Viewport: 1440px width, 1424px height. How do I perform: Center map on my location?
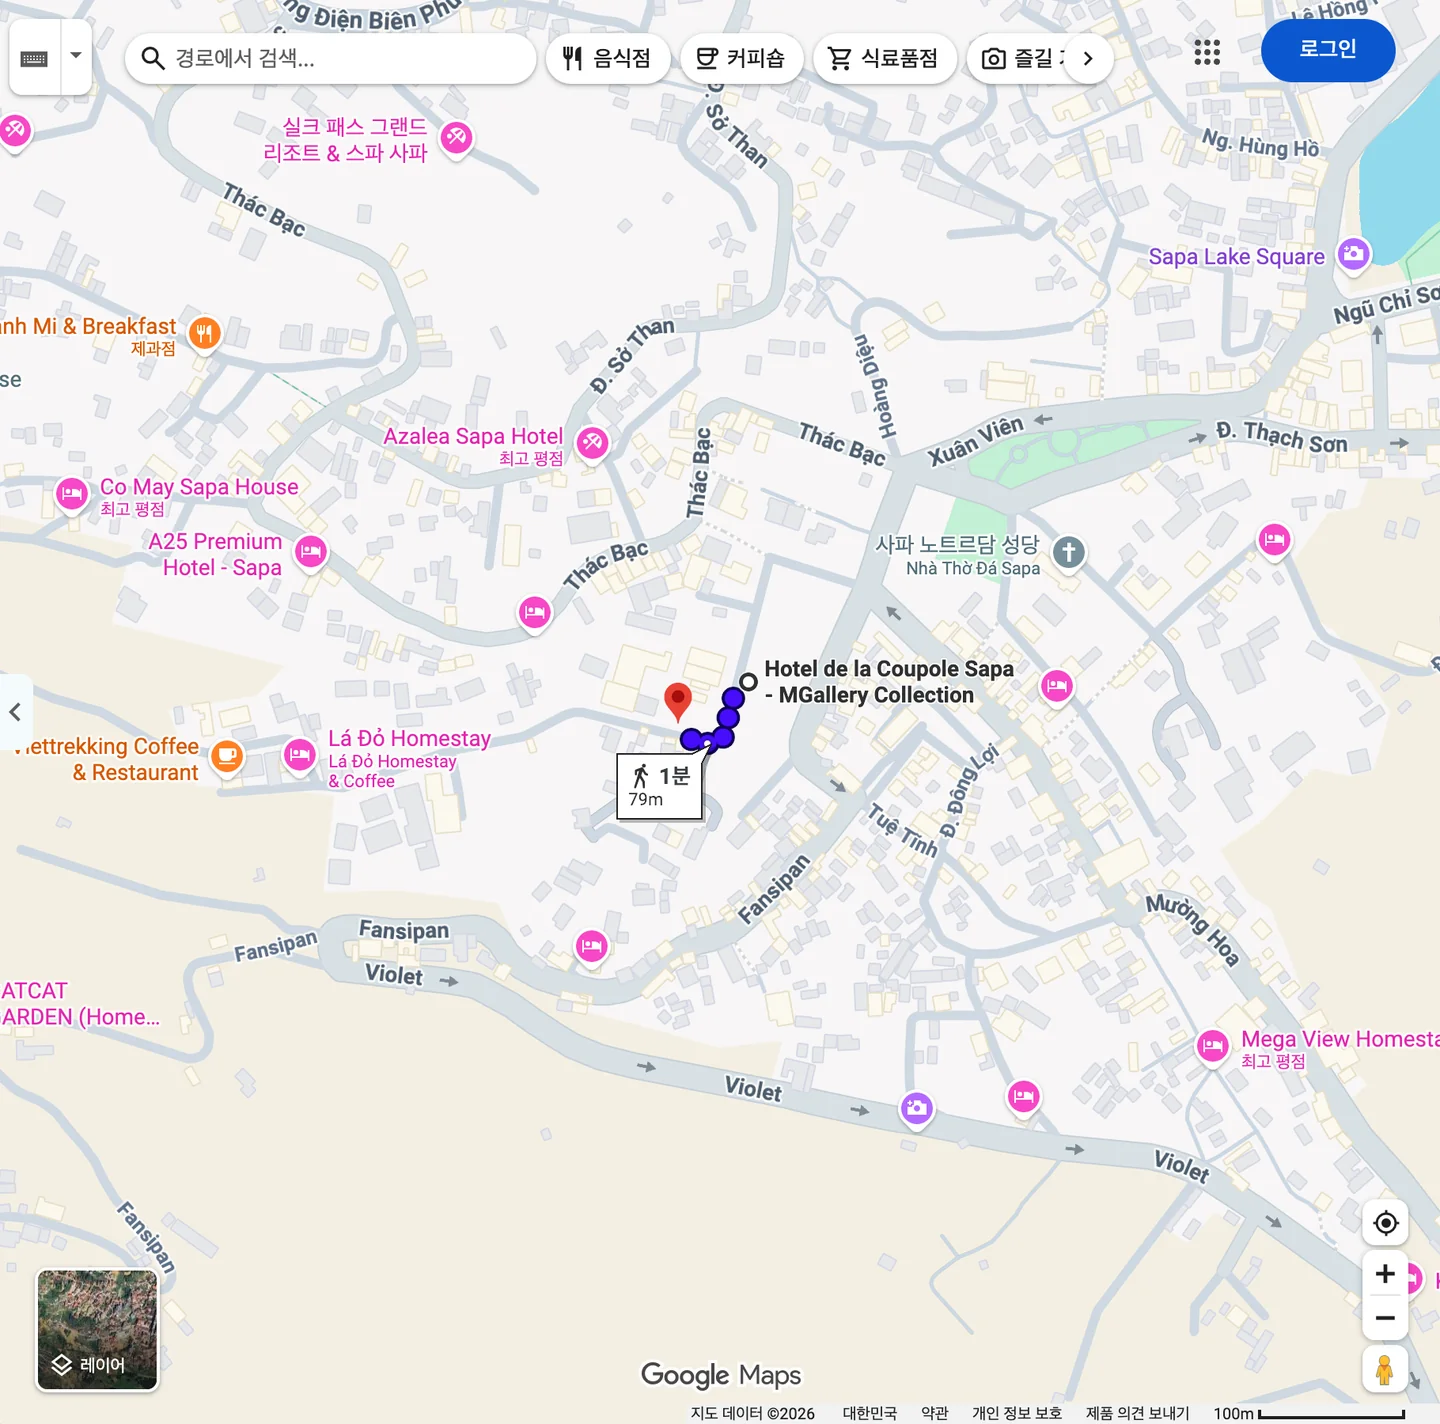tap(1385, 1222)
